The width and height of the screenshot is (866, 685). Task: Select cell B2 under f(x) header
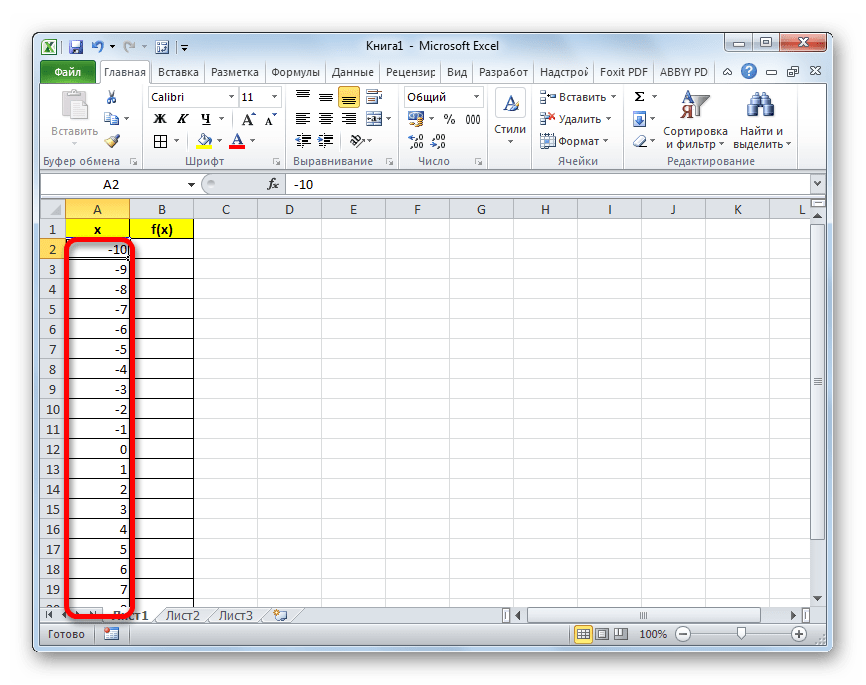[x=161, y=249]
